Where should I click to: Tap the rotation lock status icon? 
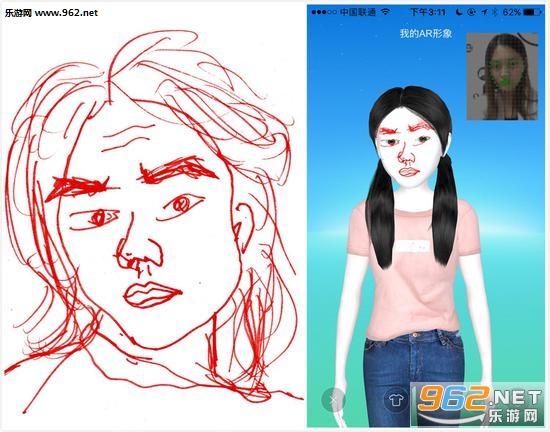pos(472,12)
